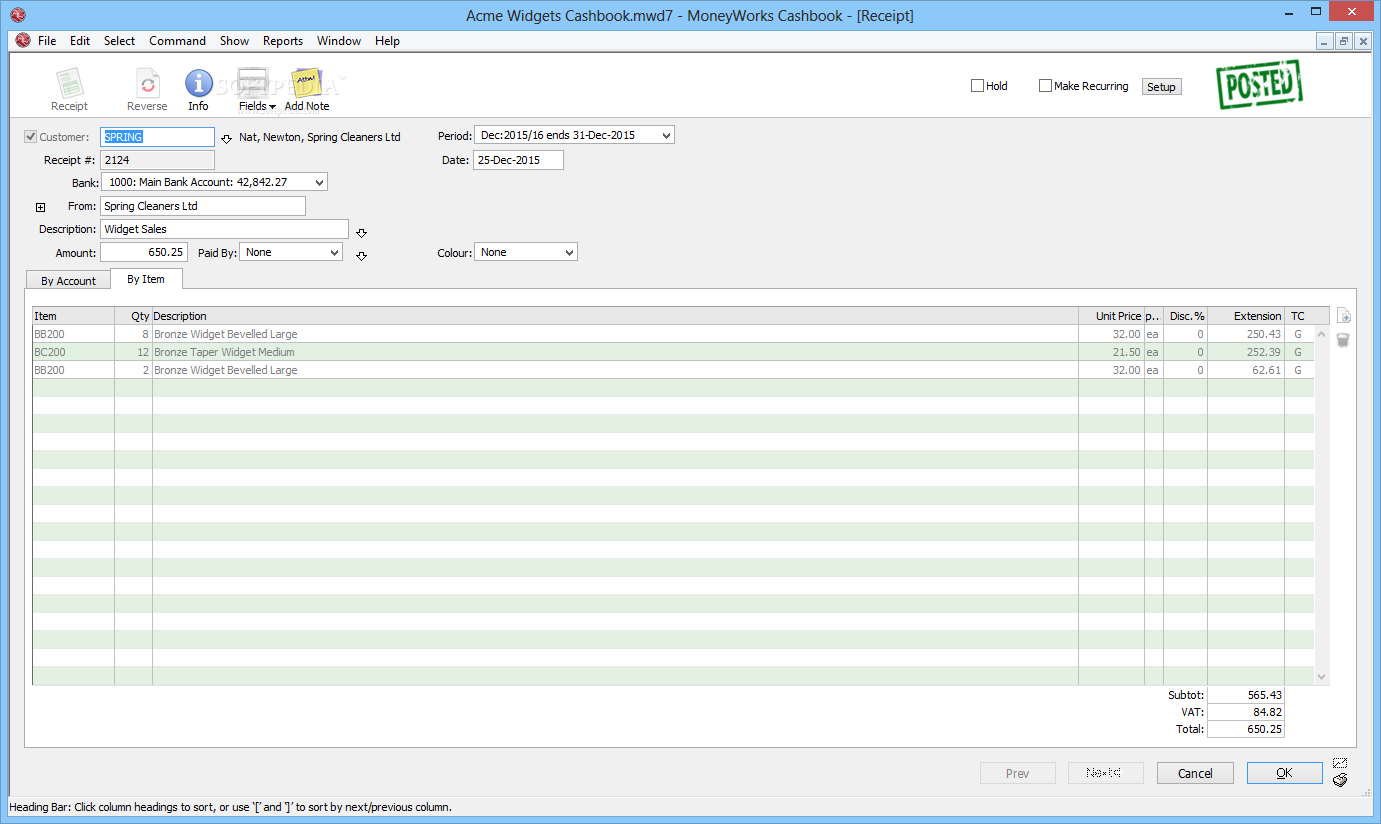Toggle the Customer checkbox
This screenshot has width=1381, height=824.
coord(31,137)
